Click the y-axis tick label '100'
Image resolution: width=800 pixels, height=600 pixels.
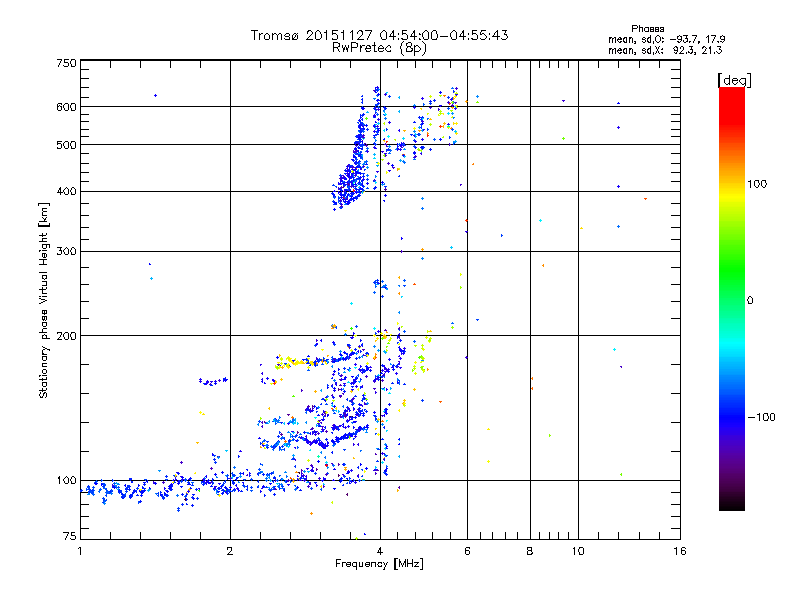pyautogui.click(x=66, y=480)
